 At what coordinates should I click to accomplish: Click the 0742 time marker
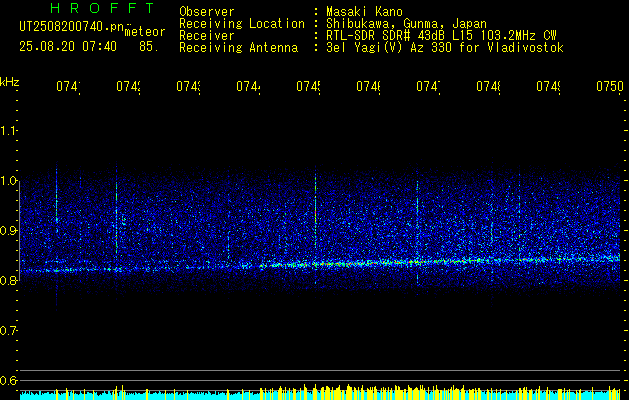coord(128,86)
